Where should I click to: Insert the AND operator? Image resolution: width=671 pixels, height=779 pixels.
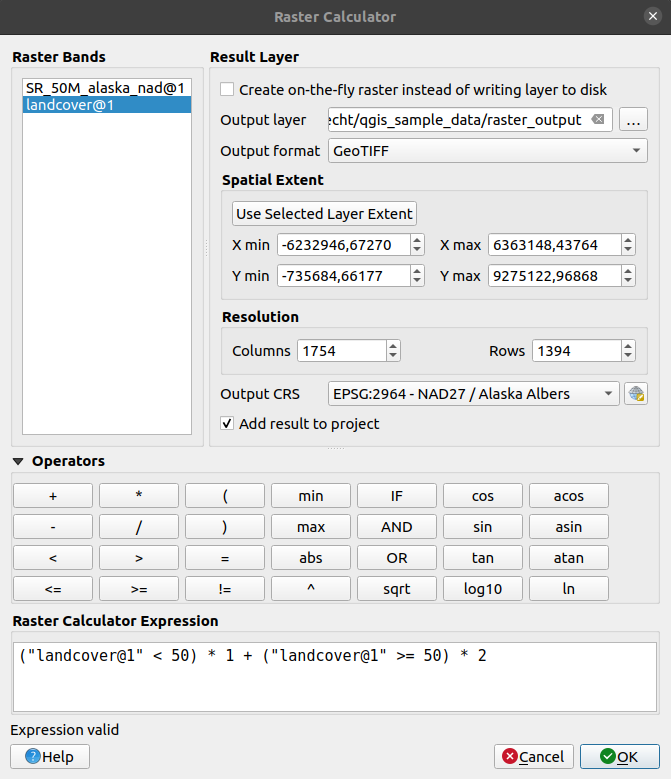(396, 527)
